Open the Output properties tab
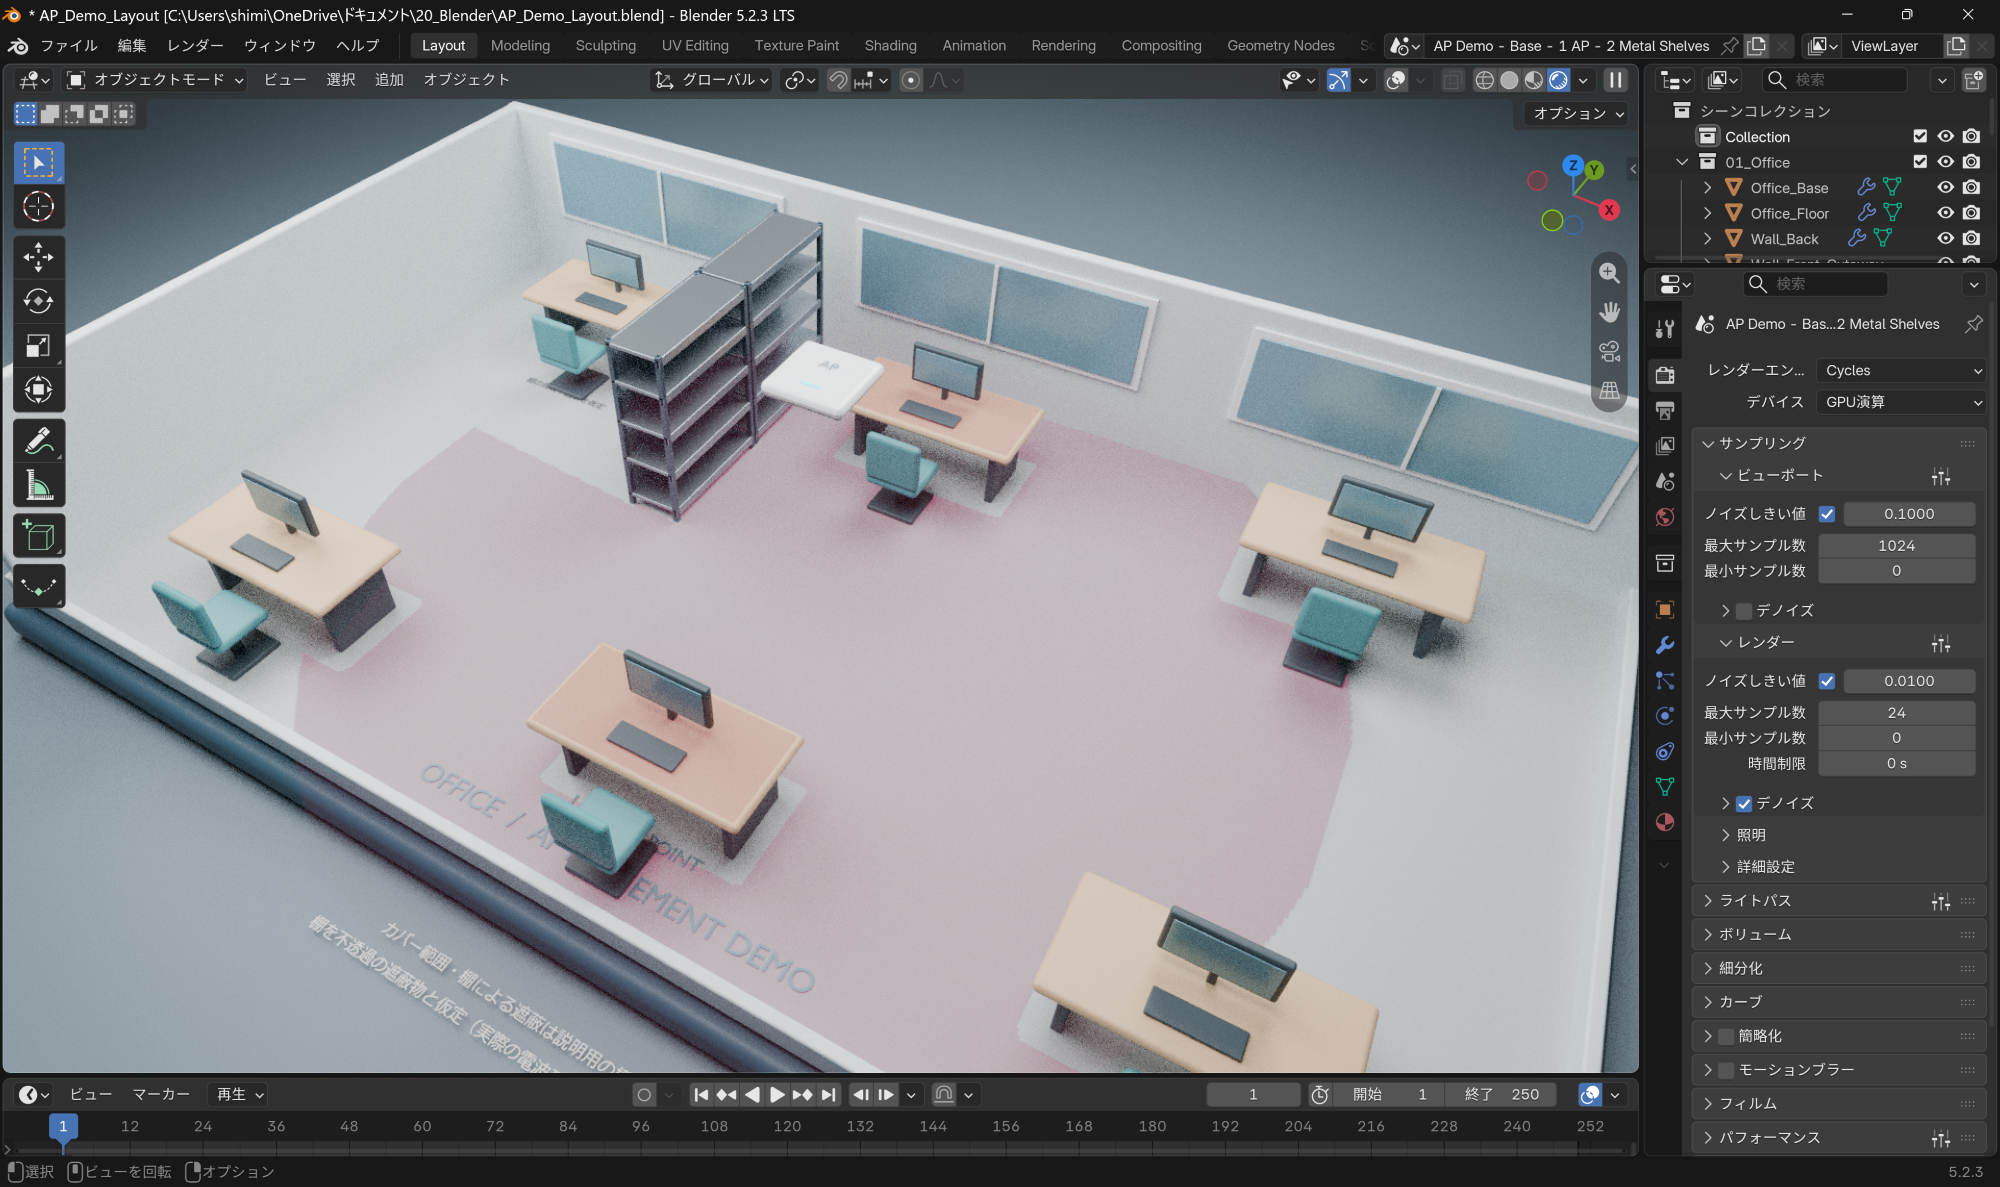This screenshot has width=2000, height=1187. (1665, 410)
